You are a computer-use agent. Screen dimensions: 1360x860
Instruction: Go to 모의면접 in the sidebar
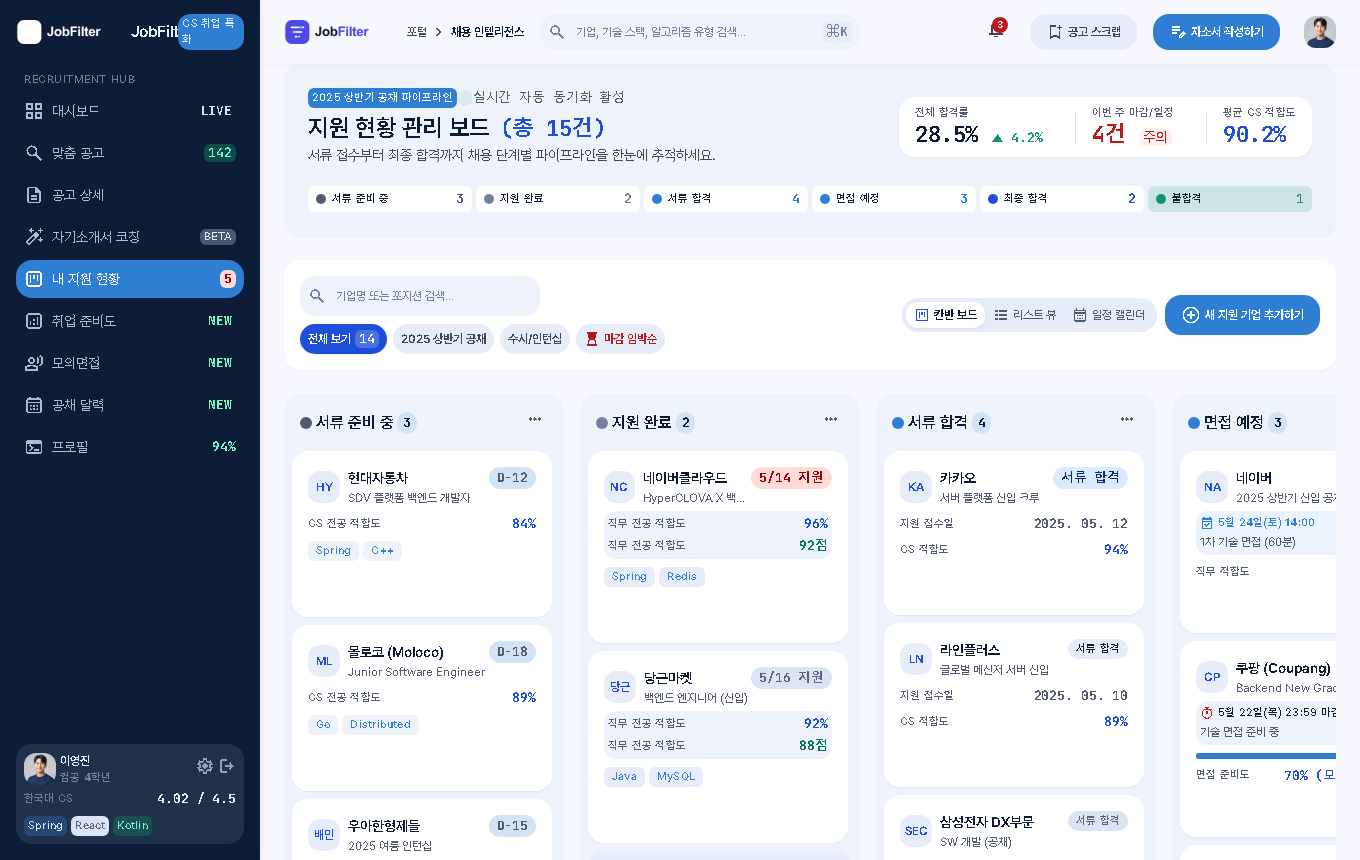click(130, 363)
